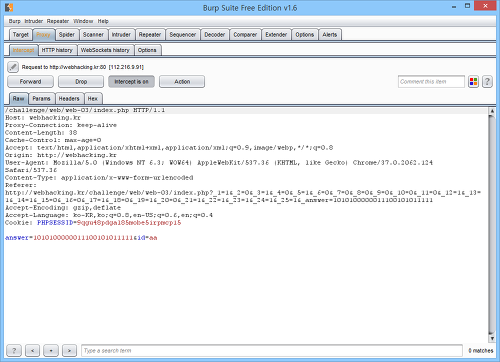Click the plus search options button

[x=51, y=350]
